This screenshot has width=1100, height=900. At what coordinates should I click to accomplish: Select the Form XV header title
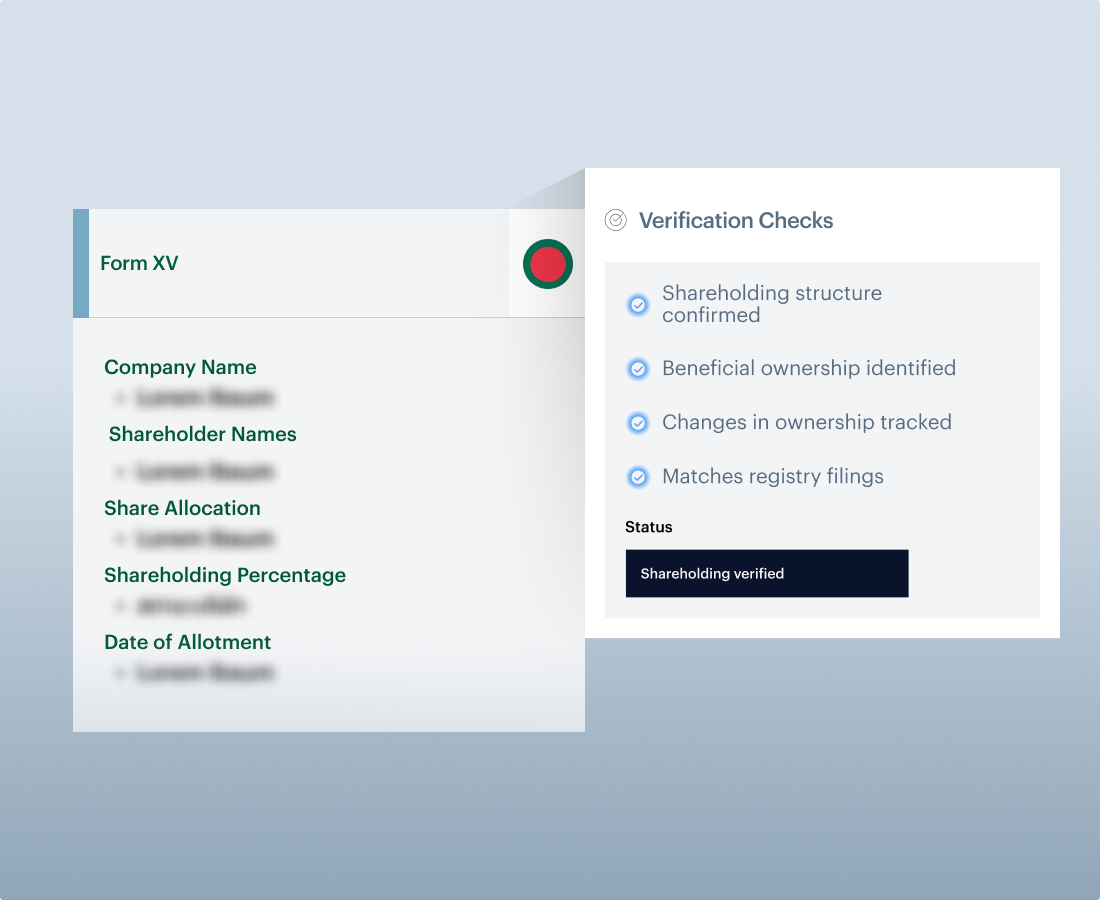[139, 264]
